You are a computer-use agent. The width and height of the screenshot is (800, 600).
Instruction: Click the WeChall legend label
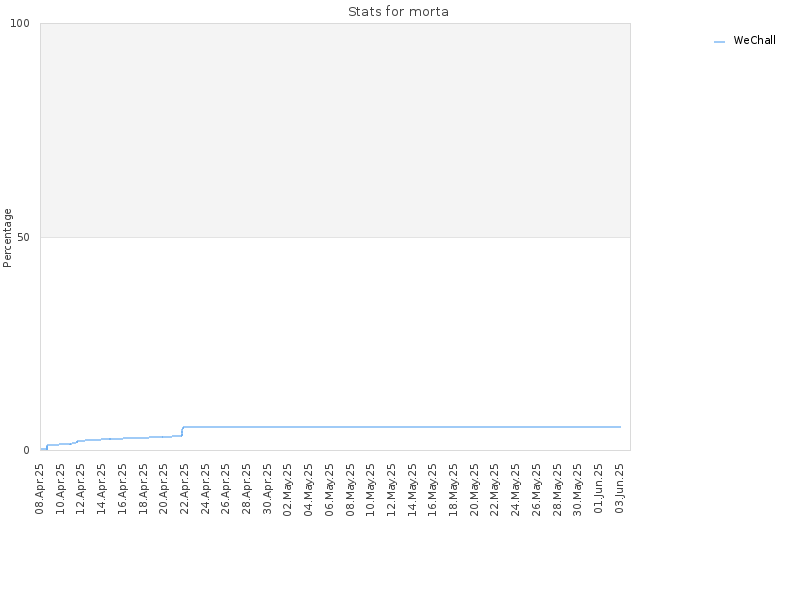[754, 40]
